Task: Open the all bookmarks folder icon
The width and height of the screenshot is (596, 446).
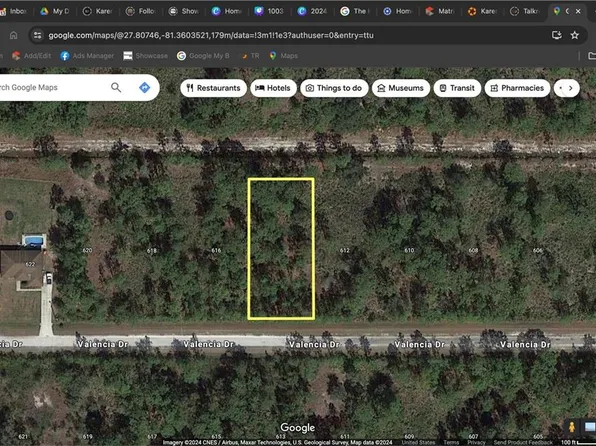Action: [x=592, y=56]
